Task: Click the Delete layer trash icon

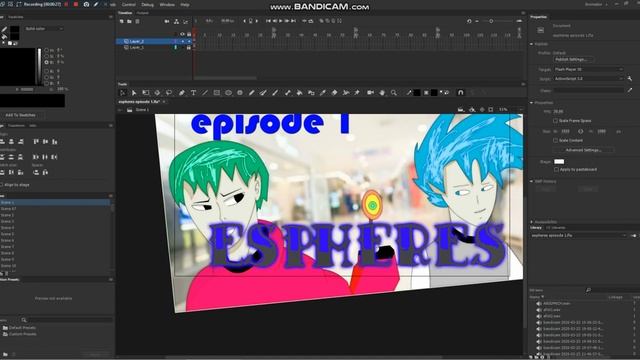Action: pos(138,21)
